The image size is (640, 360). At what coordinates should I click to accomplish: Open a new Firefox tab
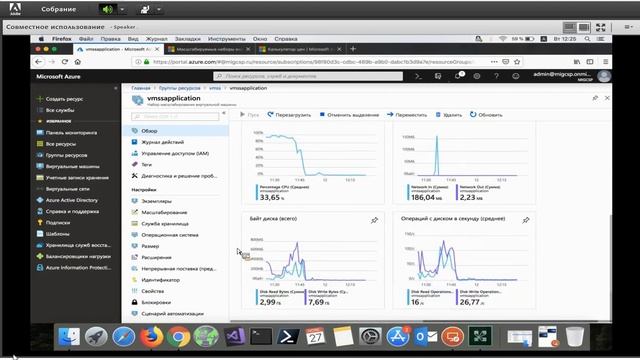pos(353,49)
